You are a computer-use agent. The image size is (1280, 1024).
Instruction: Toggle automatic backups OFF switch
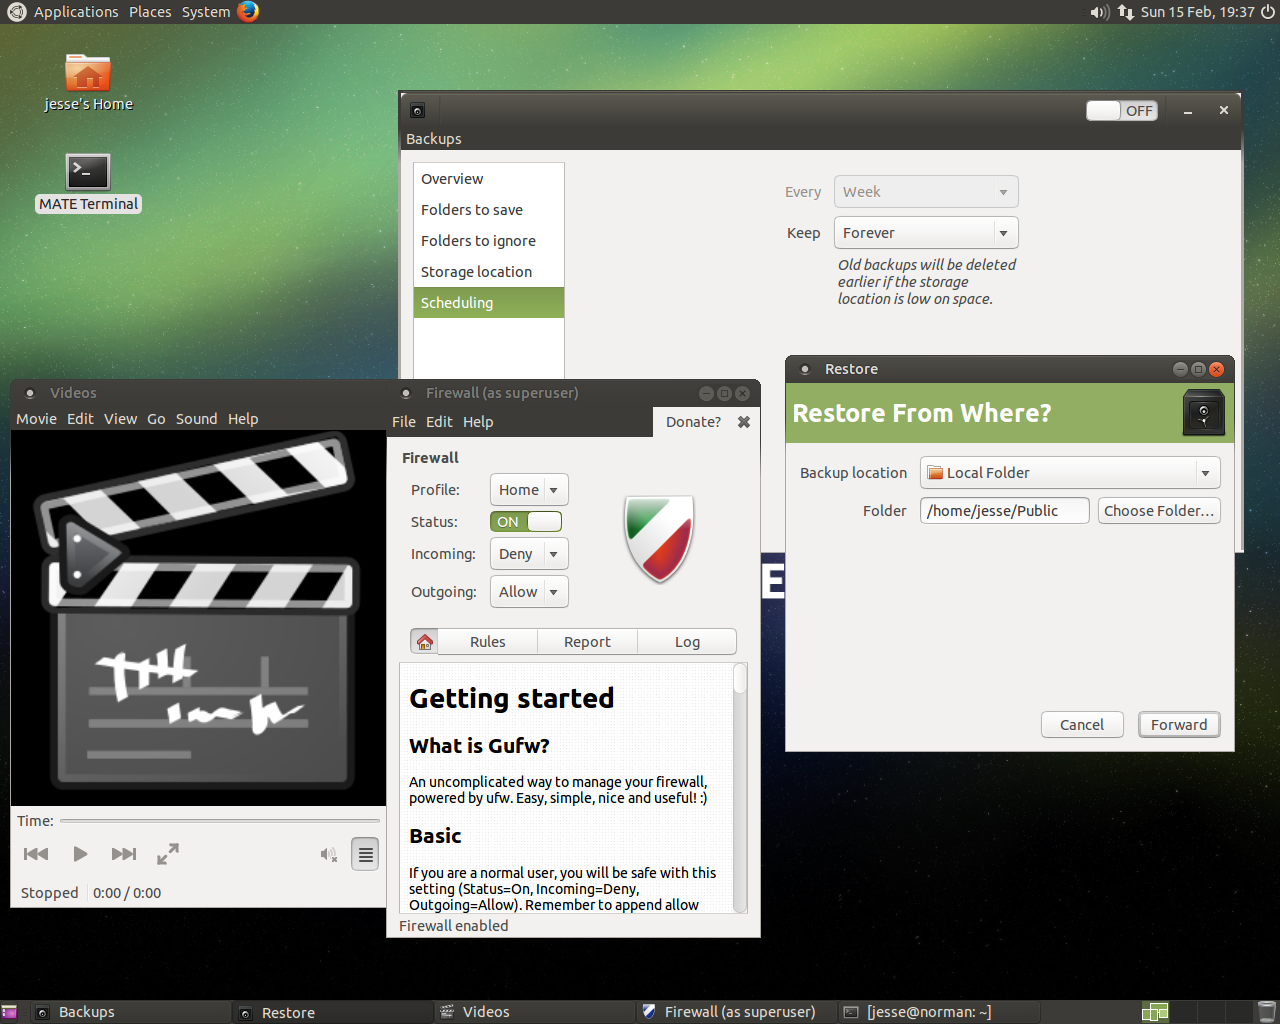click(x=1122, y=111)
